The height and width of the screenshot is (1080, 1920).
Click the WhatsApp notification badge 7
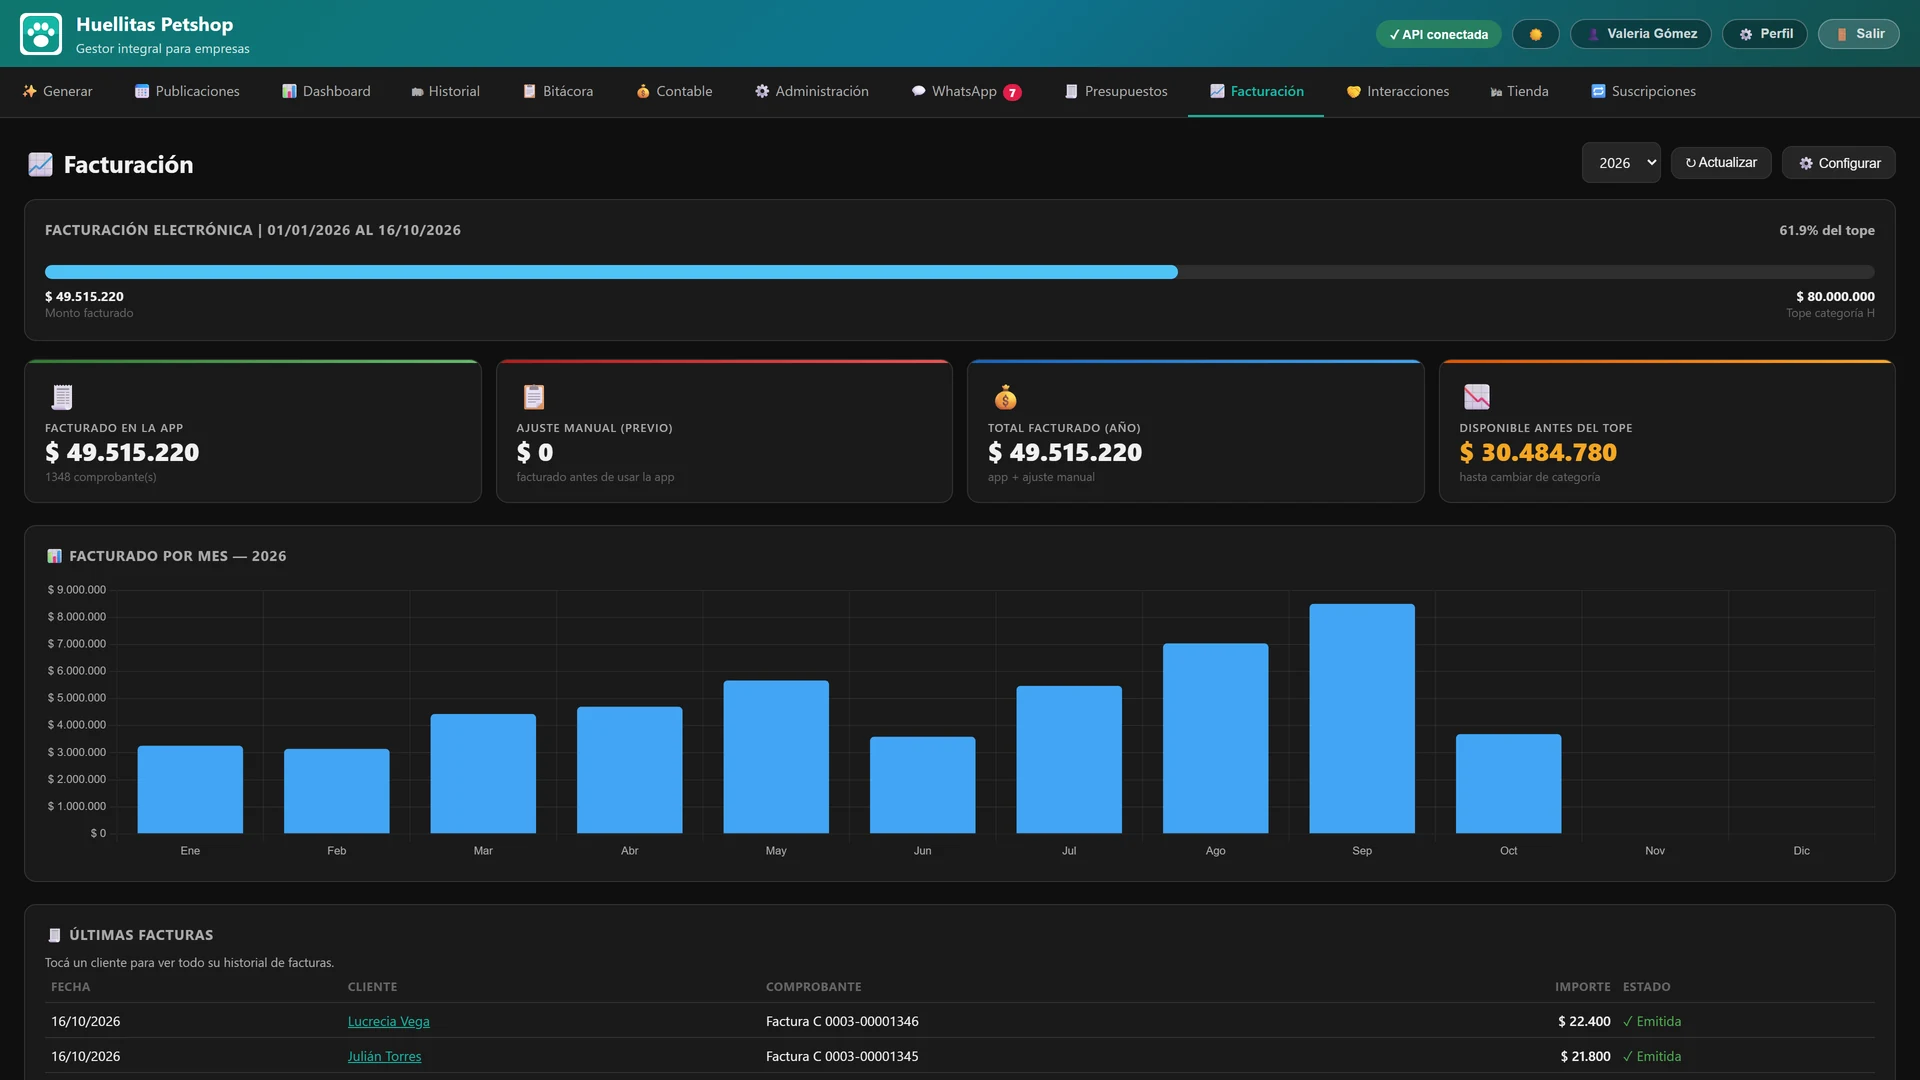pyautogui.click(x=1012, y=92)
